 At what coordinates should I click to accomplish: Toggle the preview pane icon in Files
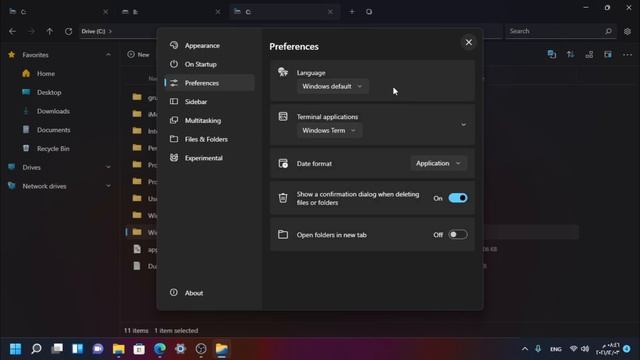[x=608, y=54]
